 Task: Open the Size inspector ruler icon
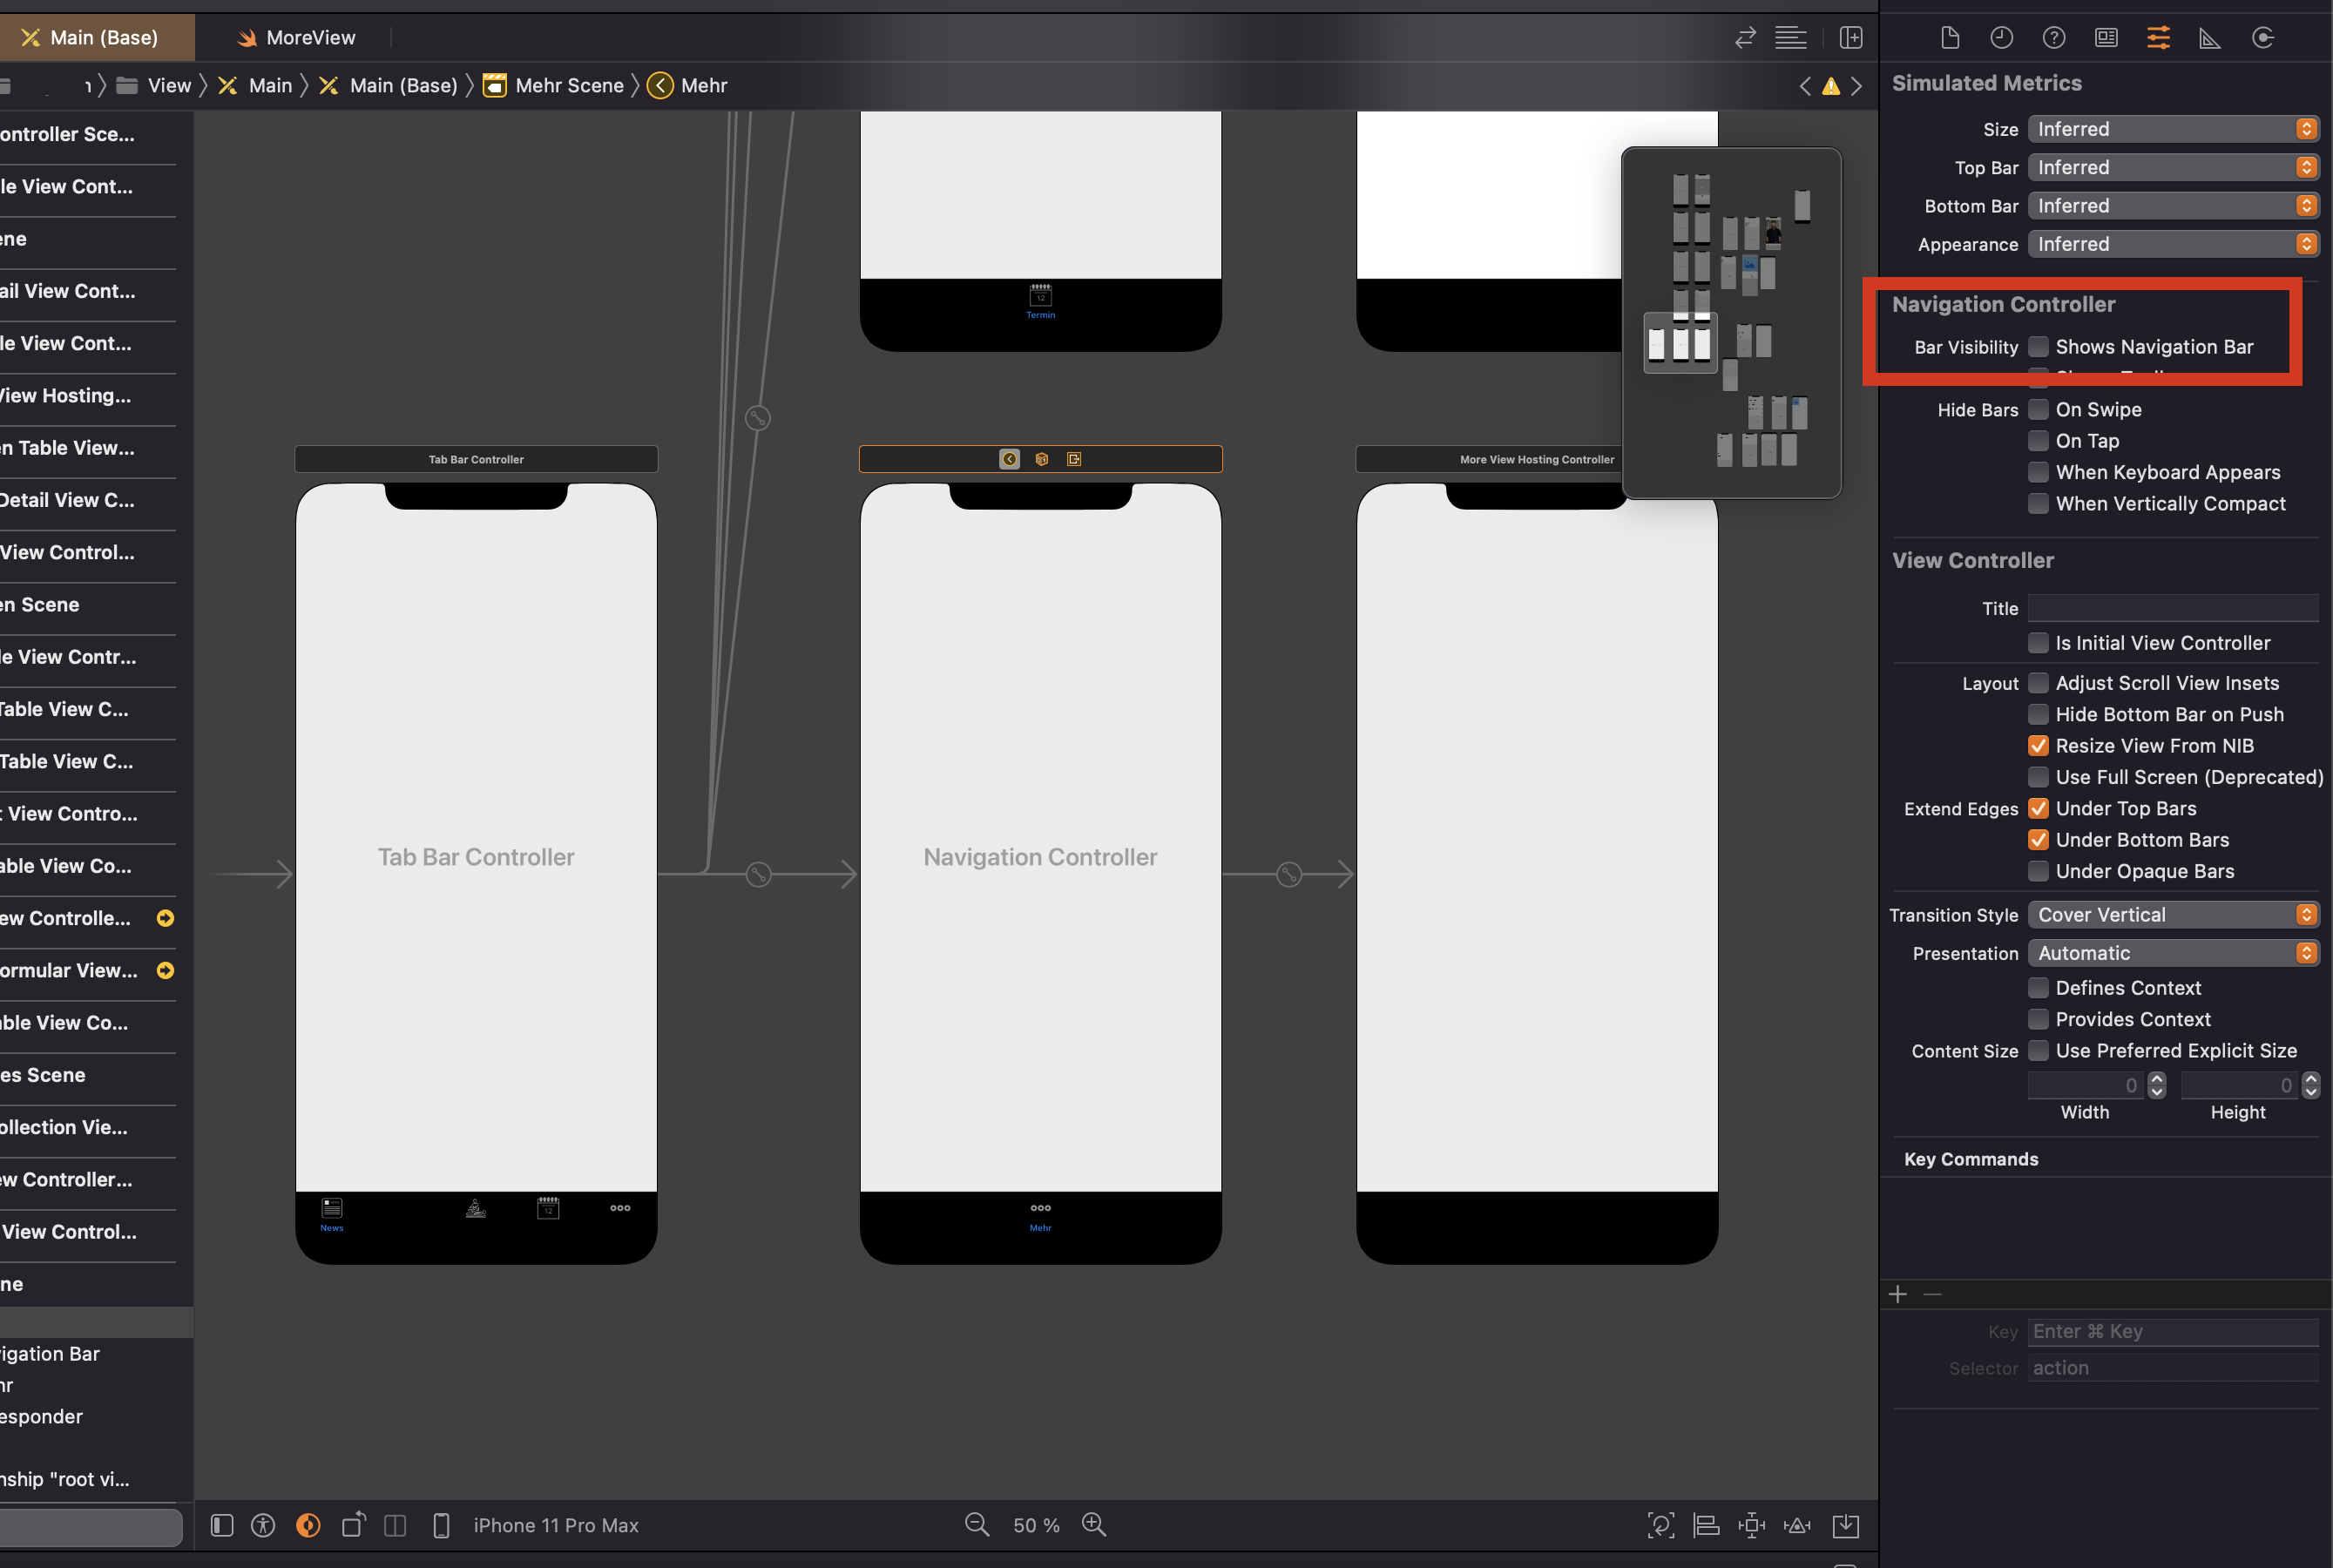point(2209,38)
